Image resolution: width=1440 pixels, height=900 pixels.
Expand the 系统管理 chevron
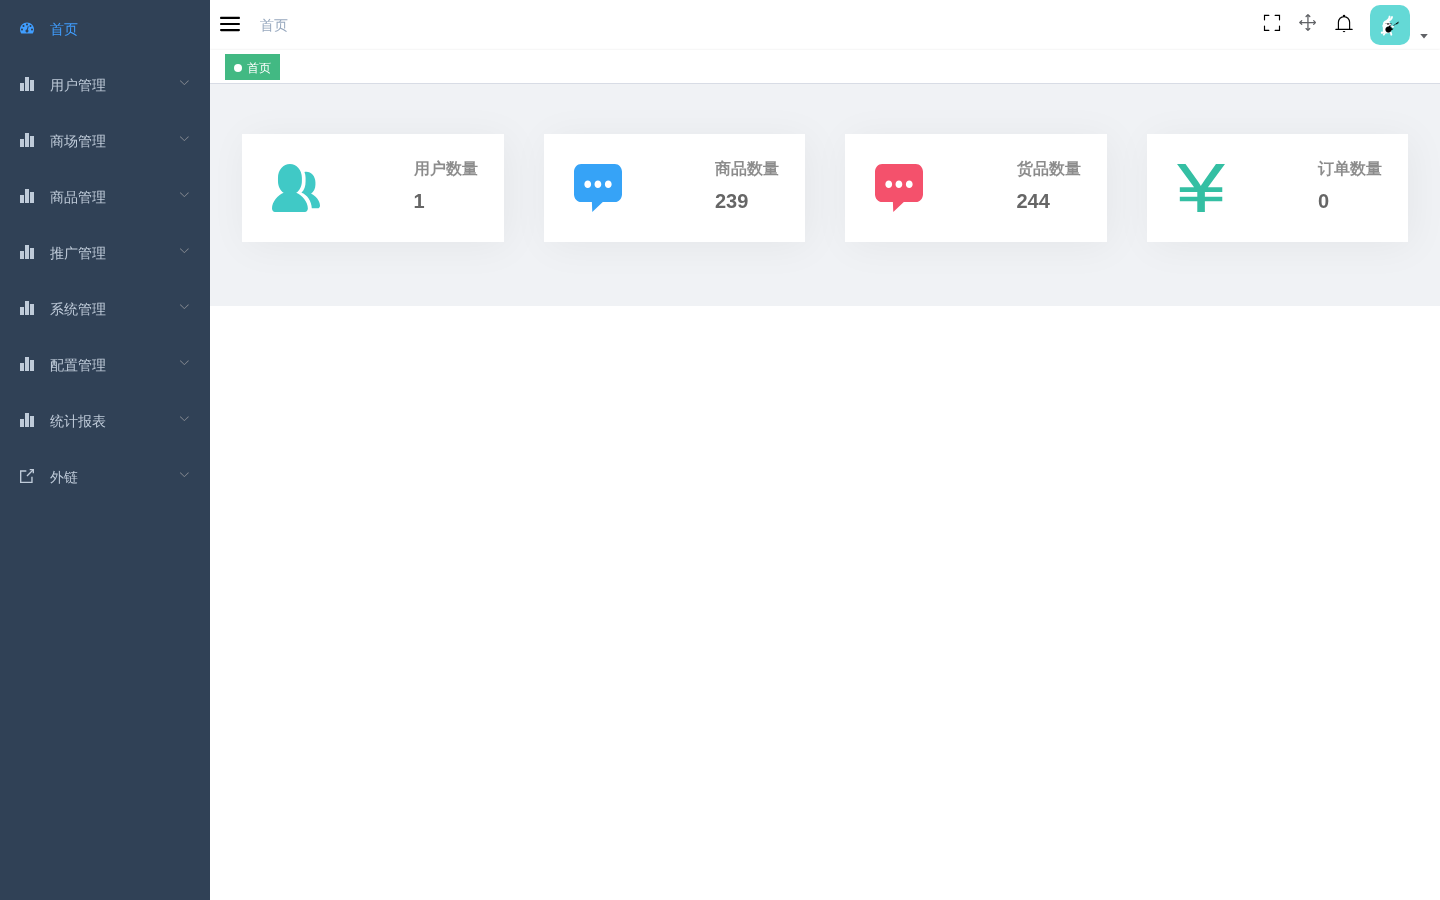click(x=184, y=307)
